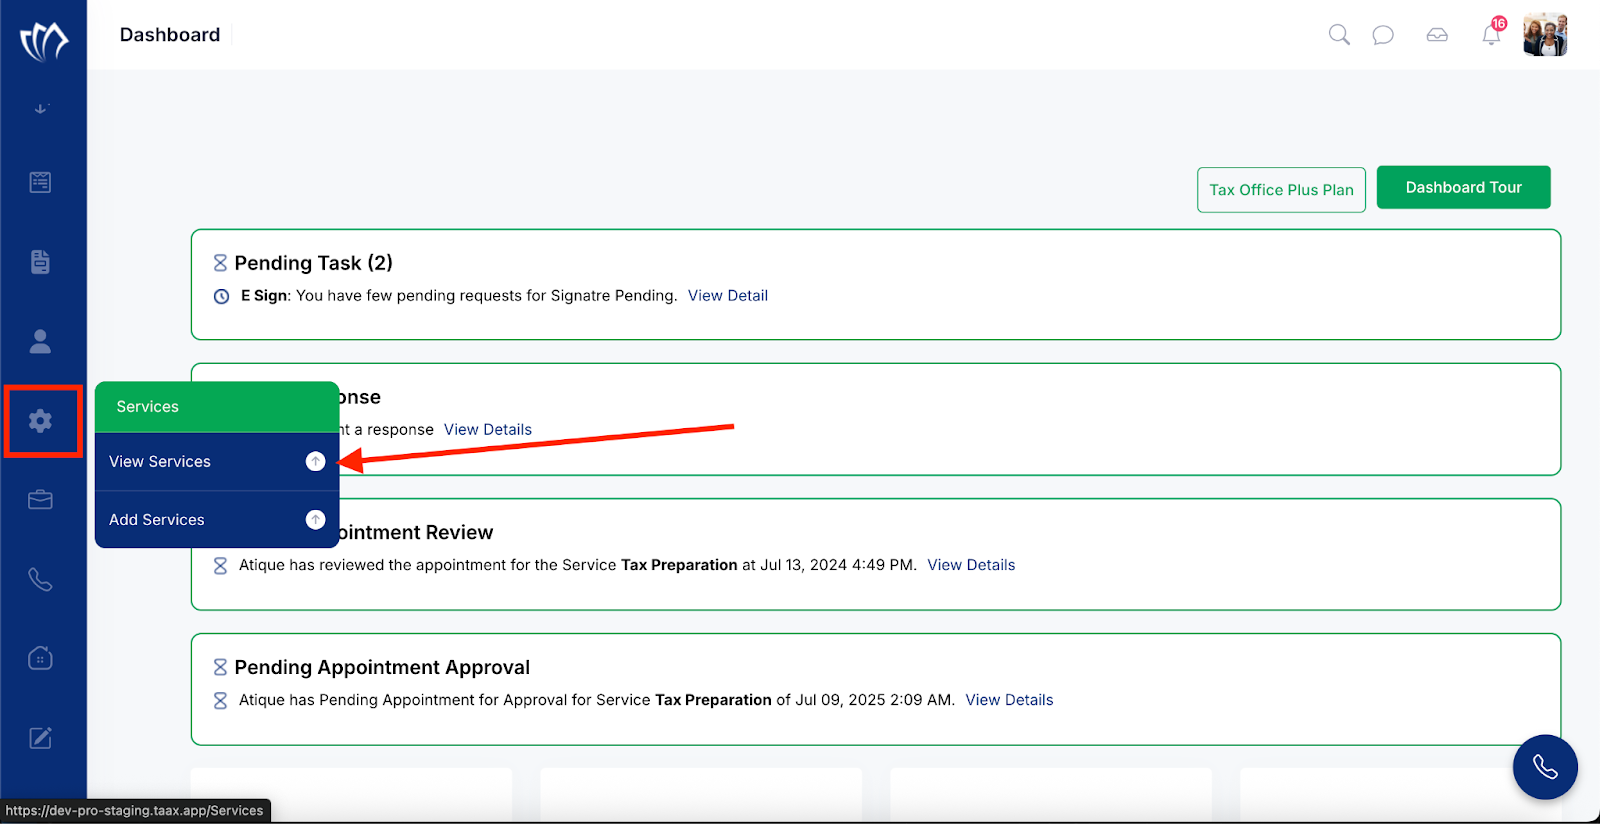Click the Dashboard page title
Image resolution: width=1600 pixels, height=824 pixels.
pyautogui.click(x=170, y=35)
